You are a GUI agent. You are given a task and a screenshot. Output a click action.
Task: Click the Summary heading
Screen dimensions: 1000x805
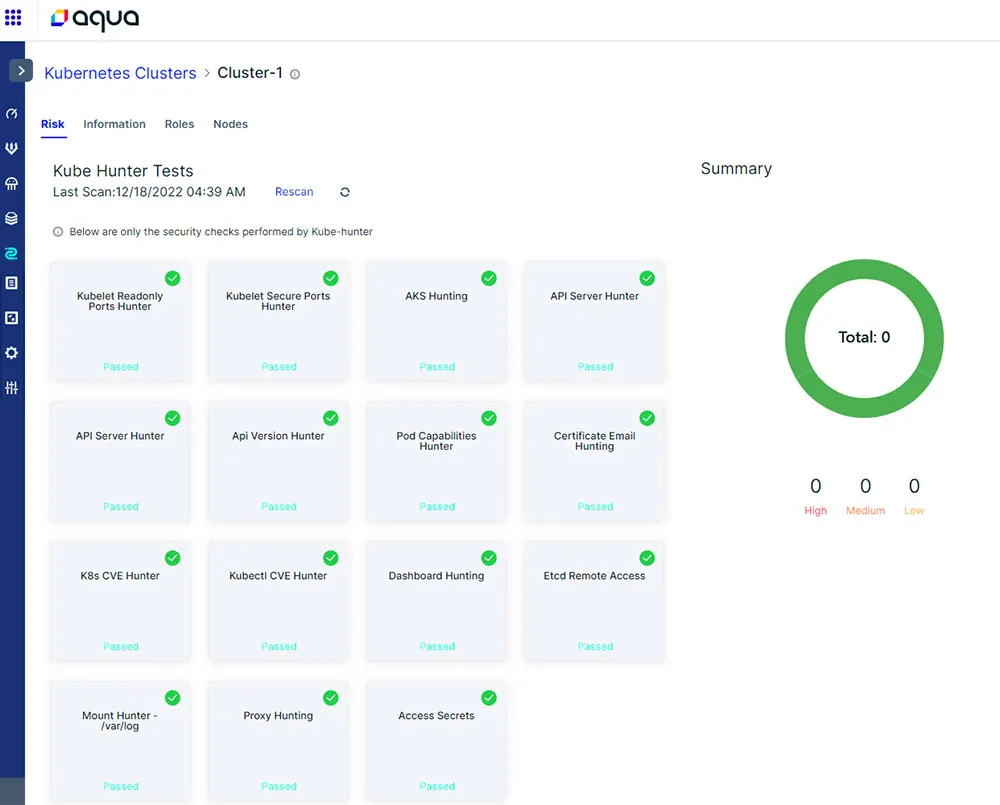737,168
